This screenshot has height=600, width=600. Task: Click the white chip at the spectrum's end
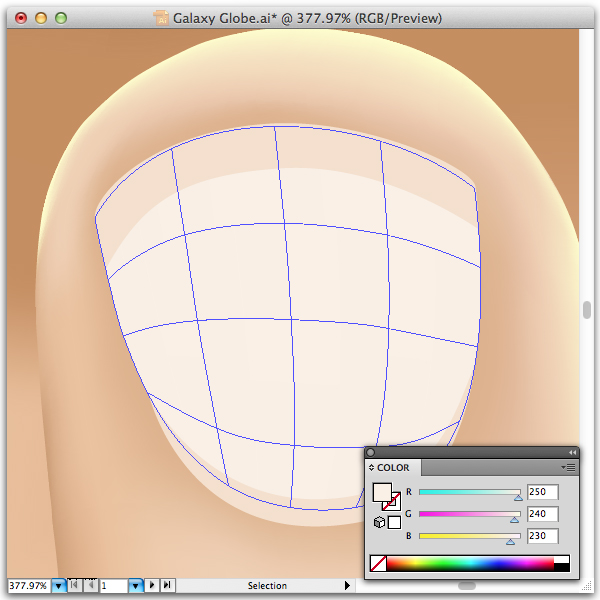pos(561,559)
